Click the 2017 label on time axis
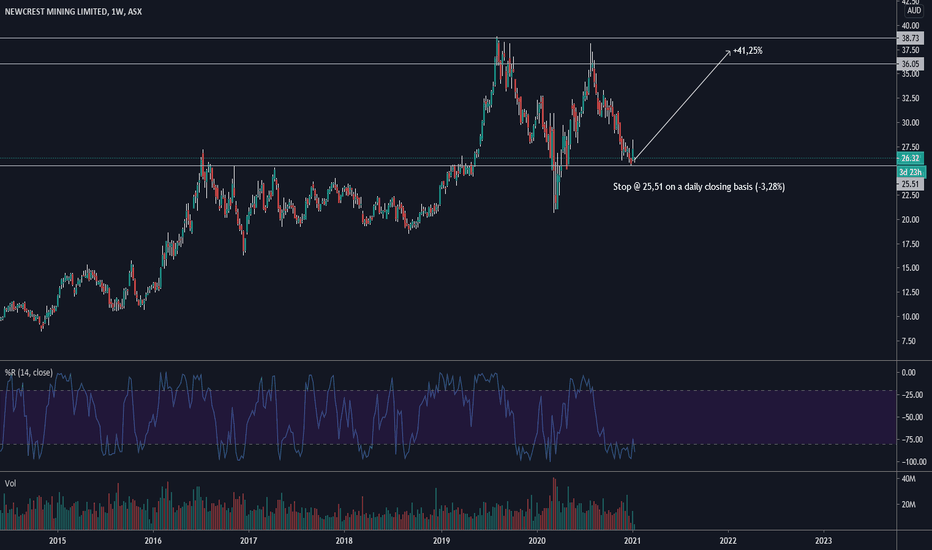This screenshot has height=550, width=932. point(248,540)
